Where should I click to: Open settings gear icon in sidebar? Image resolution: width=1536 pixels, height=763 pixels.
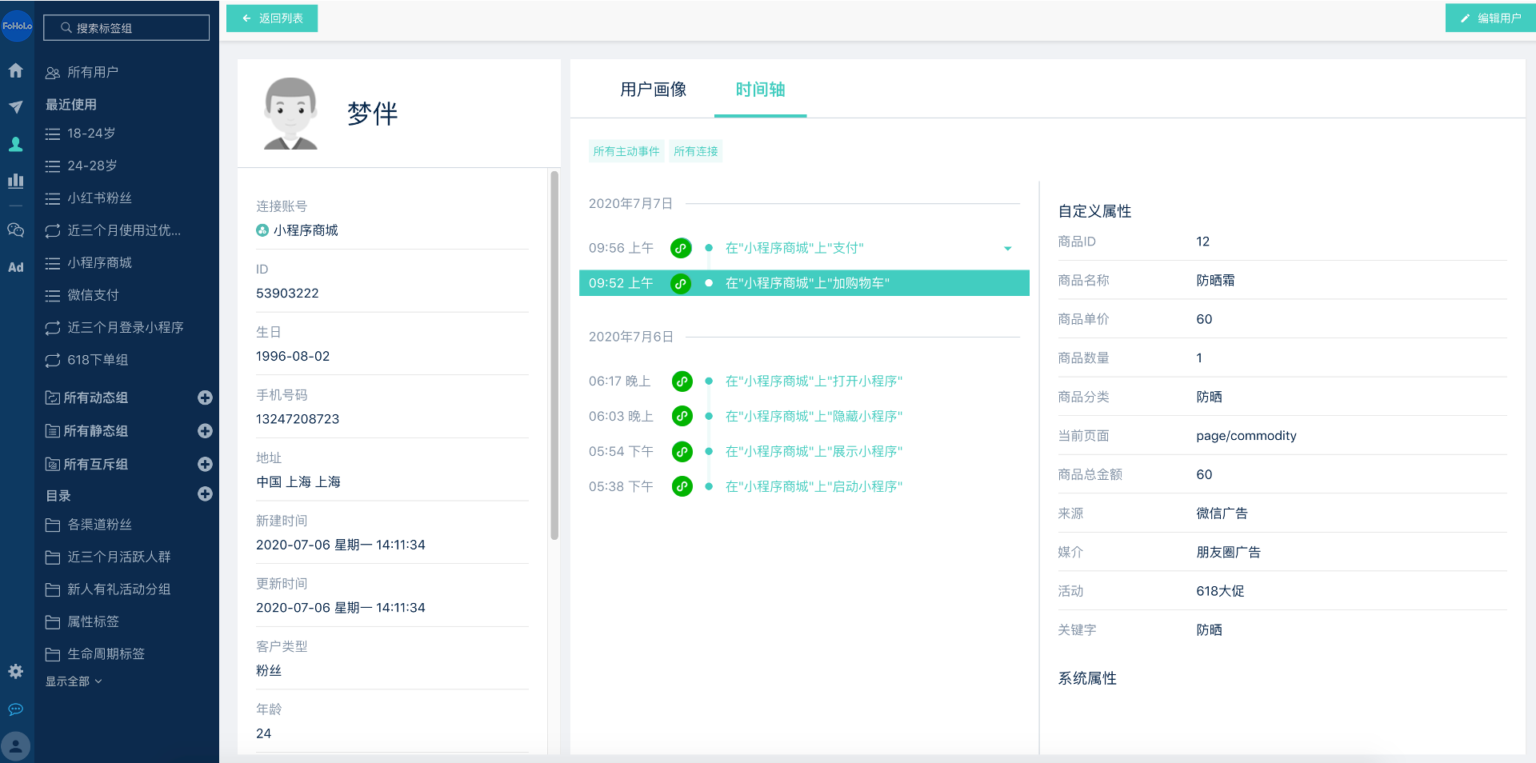tap(16, 672)
